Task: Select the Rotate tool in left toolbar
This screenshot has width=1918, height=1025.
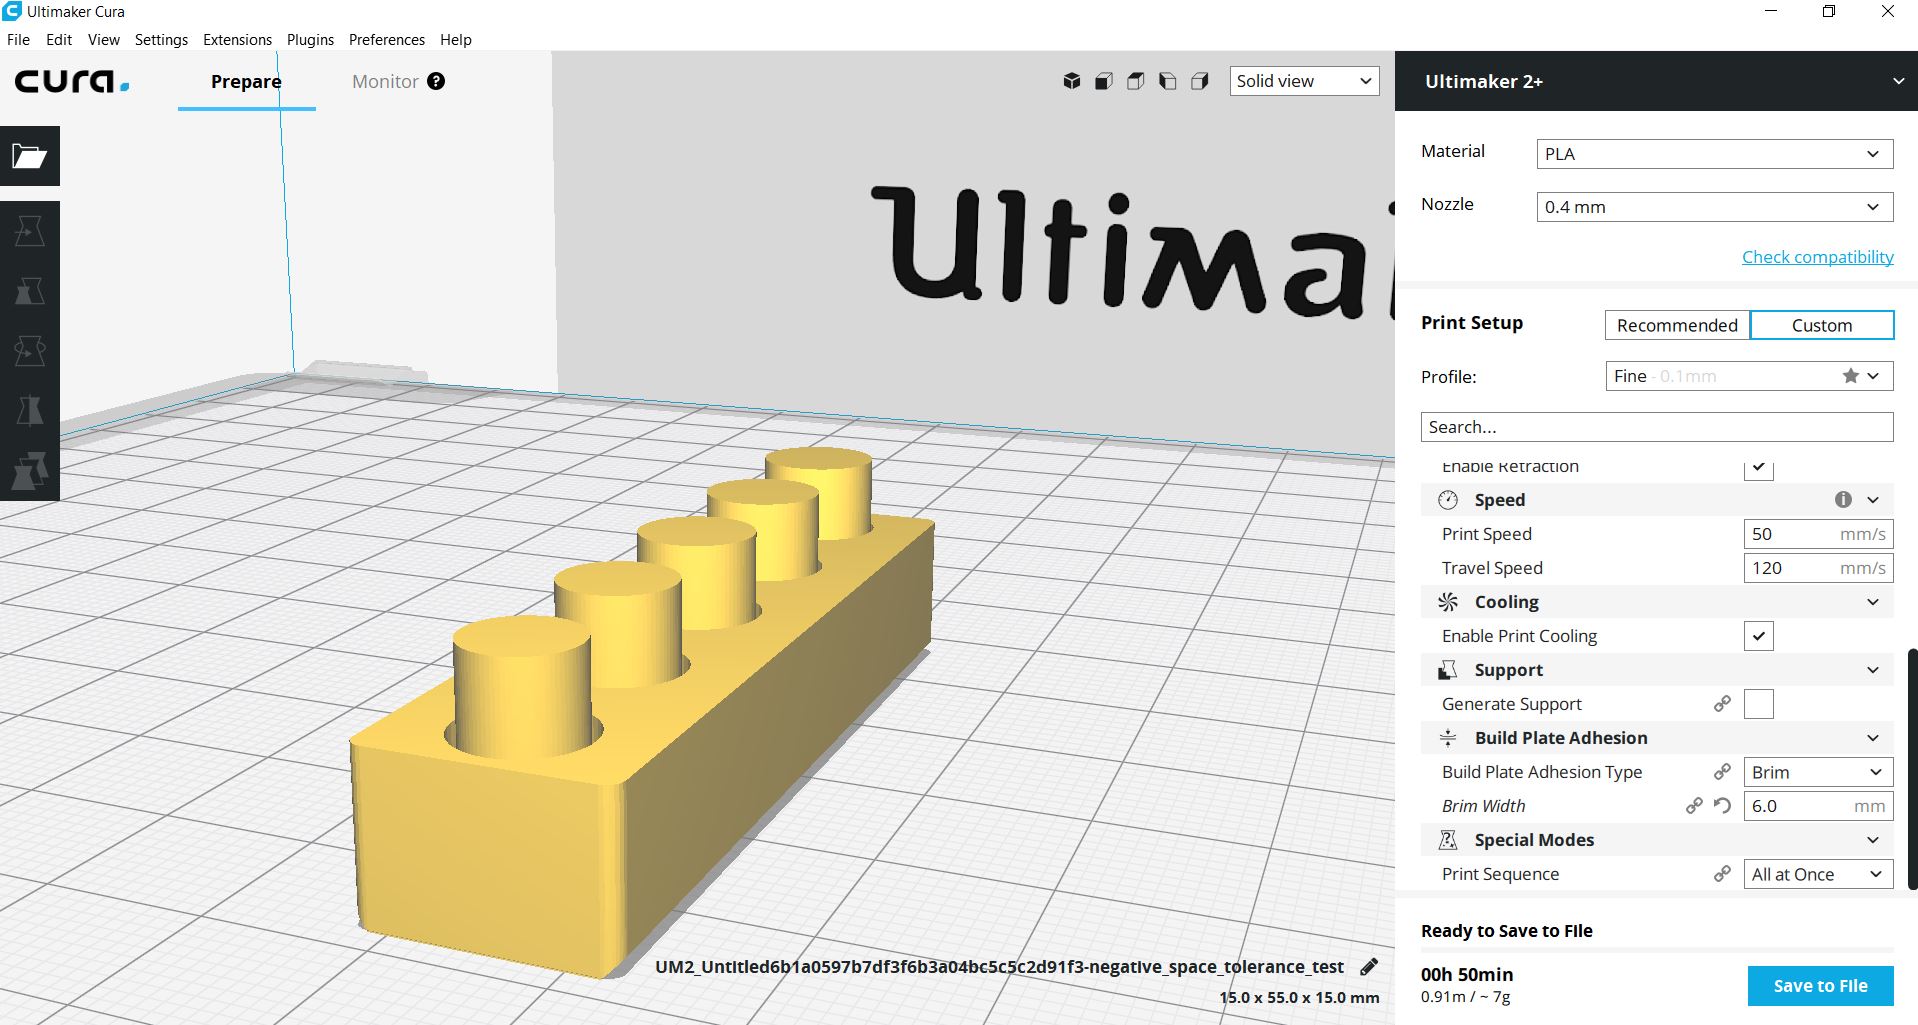Action: click(30, 351)
